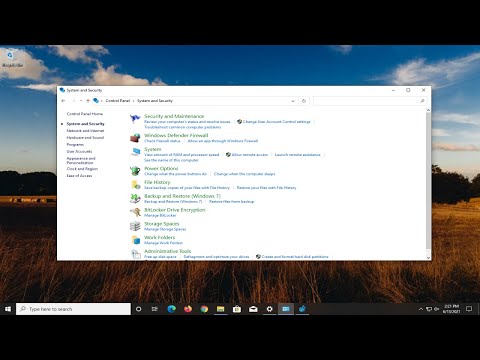Click the Search Control Panel box

pos(370,101)
